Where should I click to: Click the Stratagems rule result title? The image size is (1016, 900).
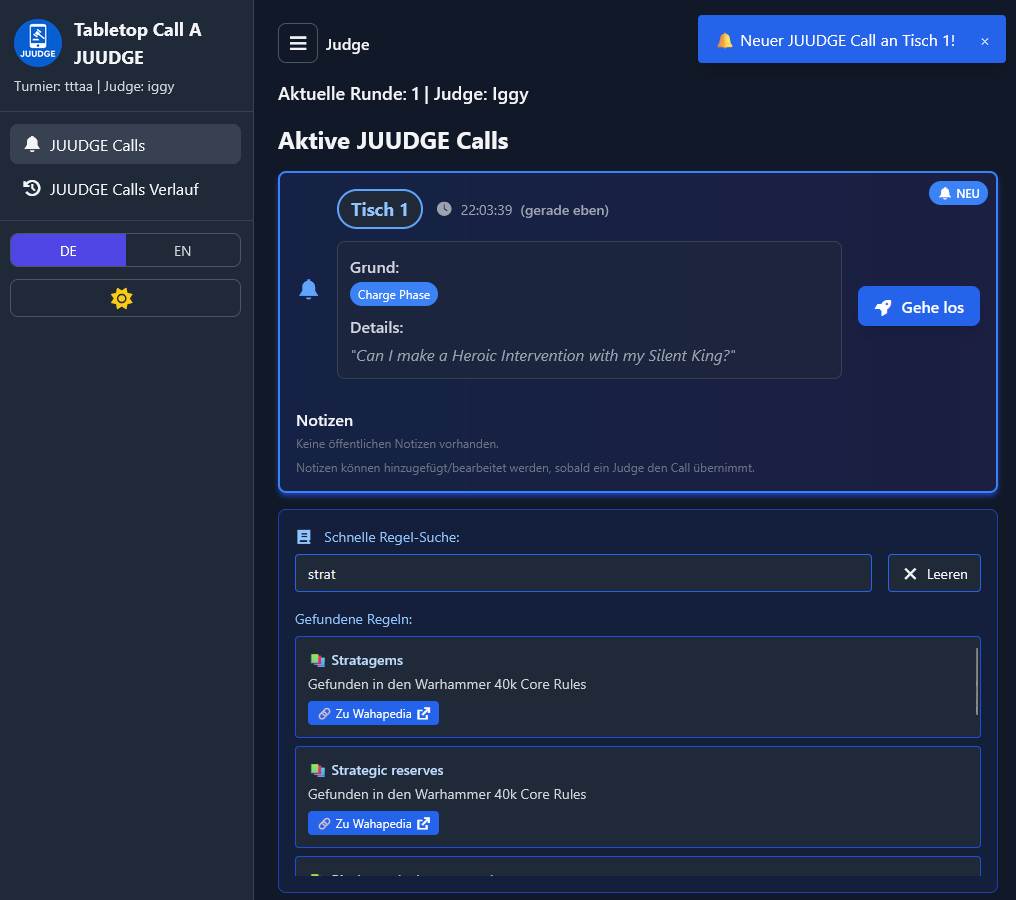367,660
